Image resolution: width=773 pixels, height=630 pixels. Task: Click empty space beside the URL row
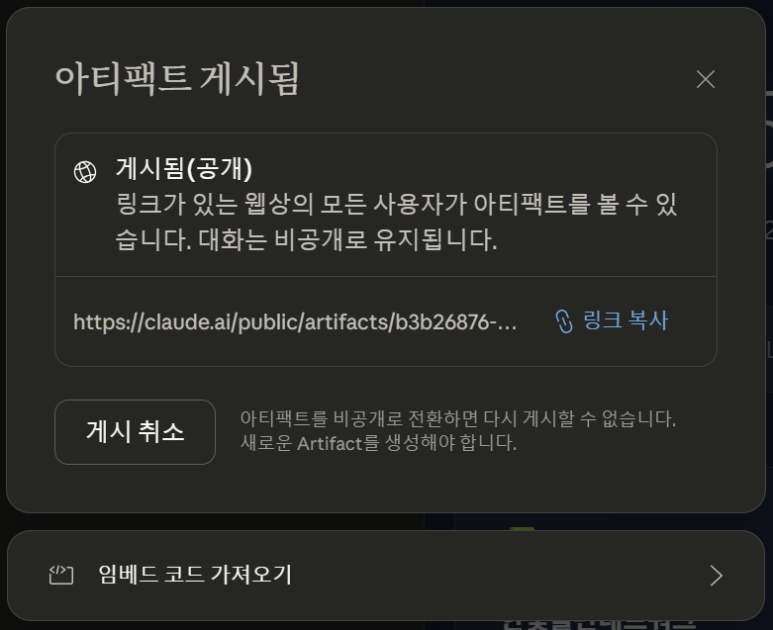point(692,321)
